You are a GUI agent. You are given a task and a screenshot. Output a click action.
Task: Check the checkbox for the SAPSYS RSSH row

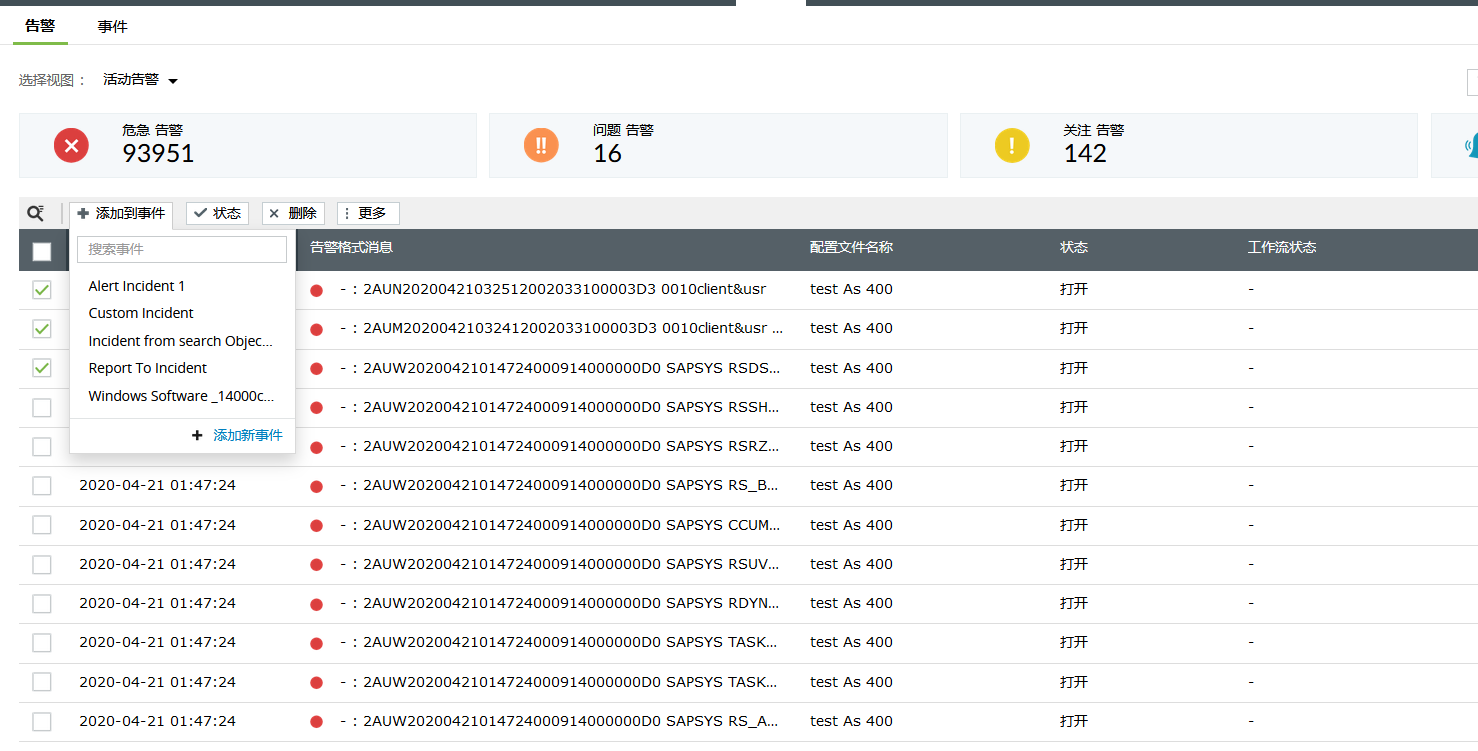(42, 407)
